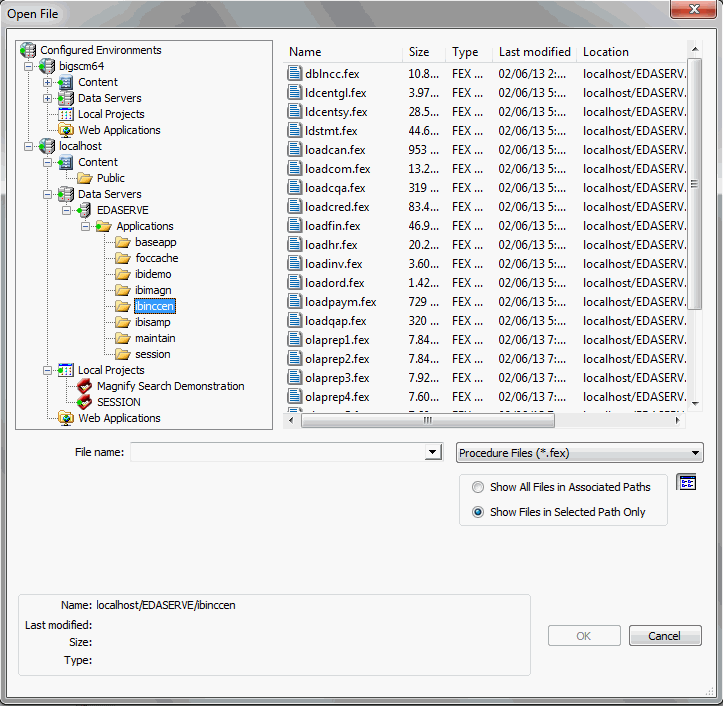Select the loadhr.fex file name
The height and width of the screenshot is (706, 723).
tap(331, 244)
